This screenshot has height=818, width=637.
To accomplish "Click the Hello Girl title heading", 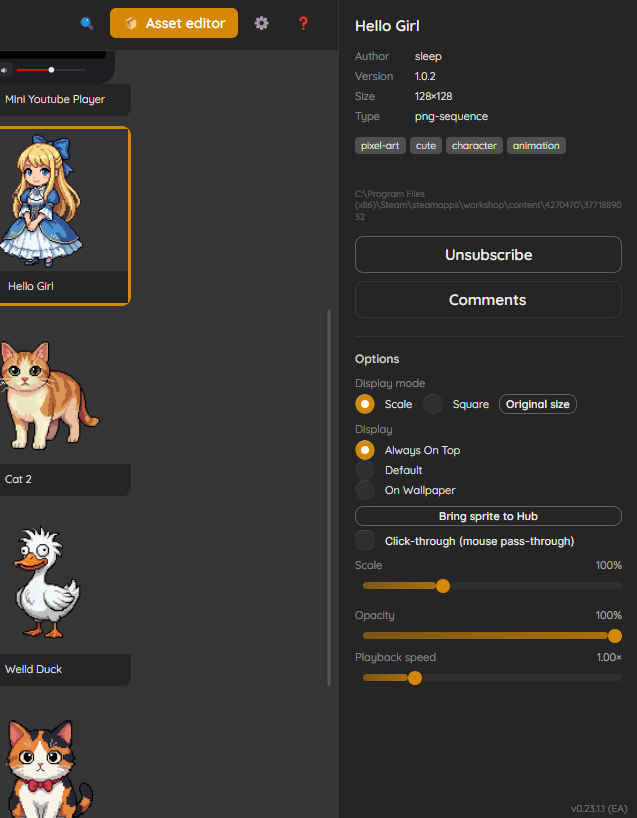I will [387, 26].
